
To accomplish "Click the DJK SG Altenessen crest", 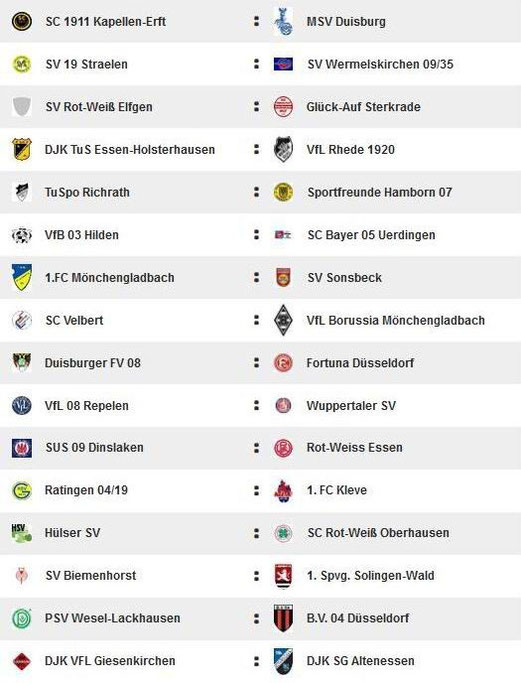I will click(283, 661).
